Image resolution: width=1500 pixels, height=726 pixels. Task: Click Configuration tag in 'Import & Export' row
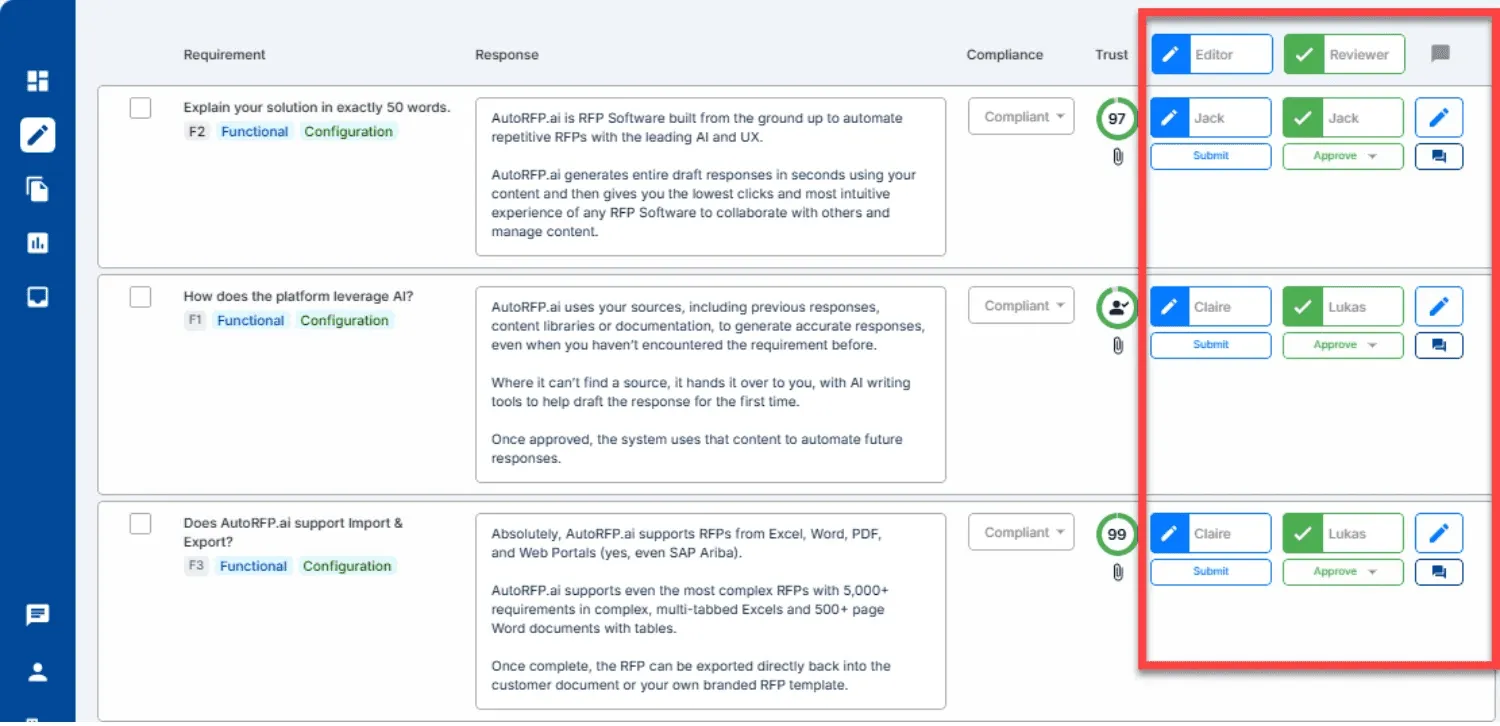click(347, 567)
